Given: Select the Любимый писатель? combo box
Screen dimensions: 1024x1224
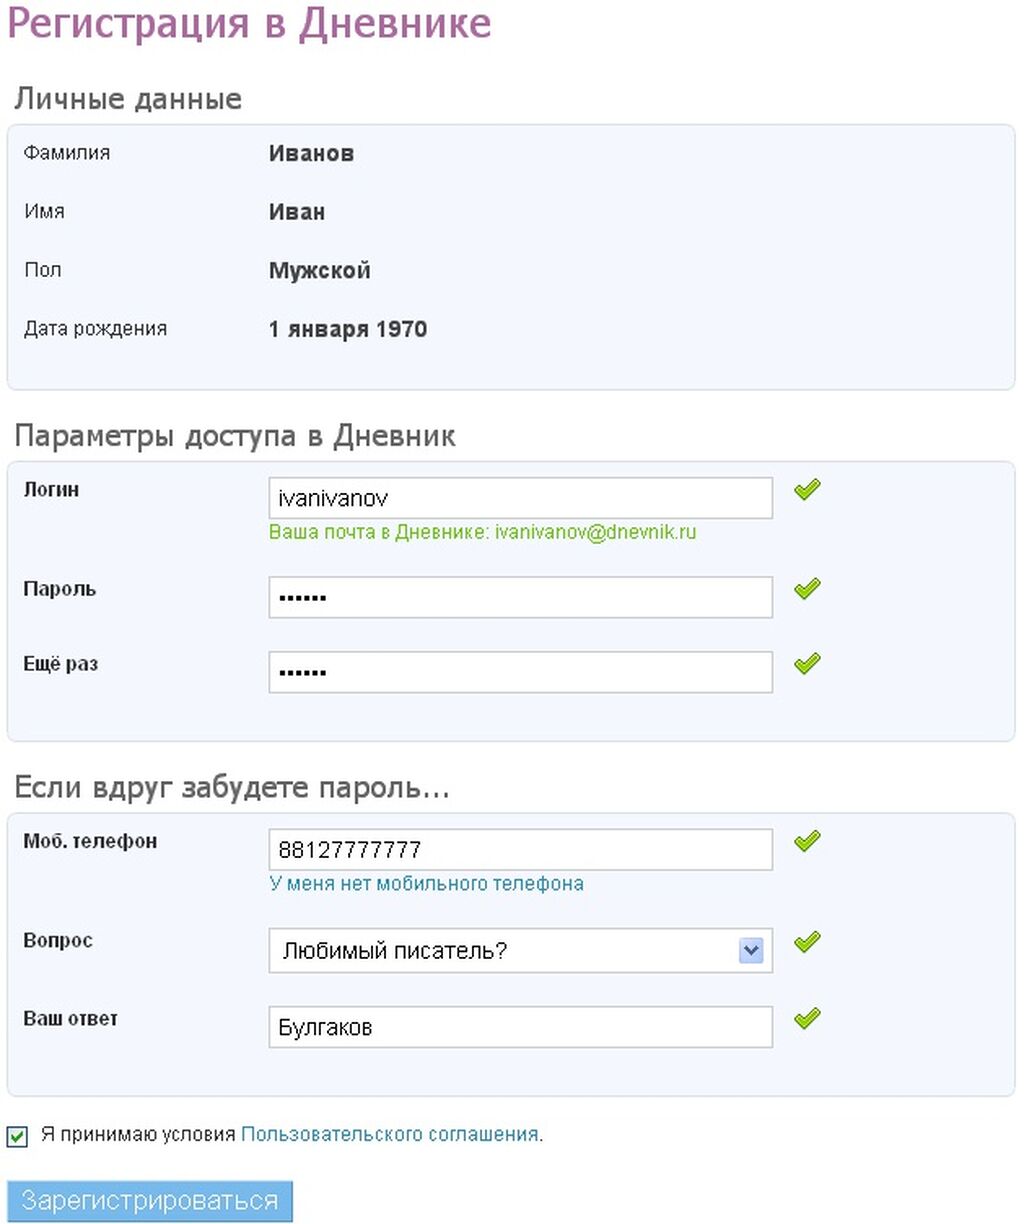Looking at the screenshot, I should point(505,950).
